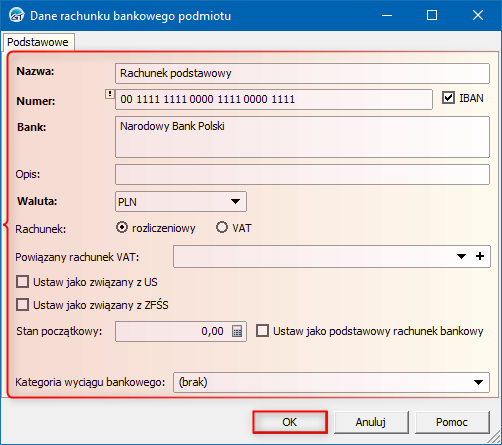Select the rozliczeniowy account type

(122, 228)
